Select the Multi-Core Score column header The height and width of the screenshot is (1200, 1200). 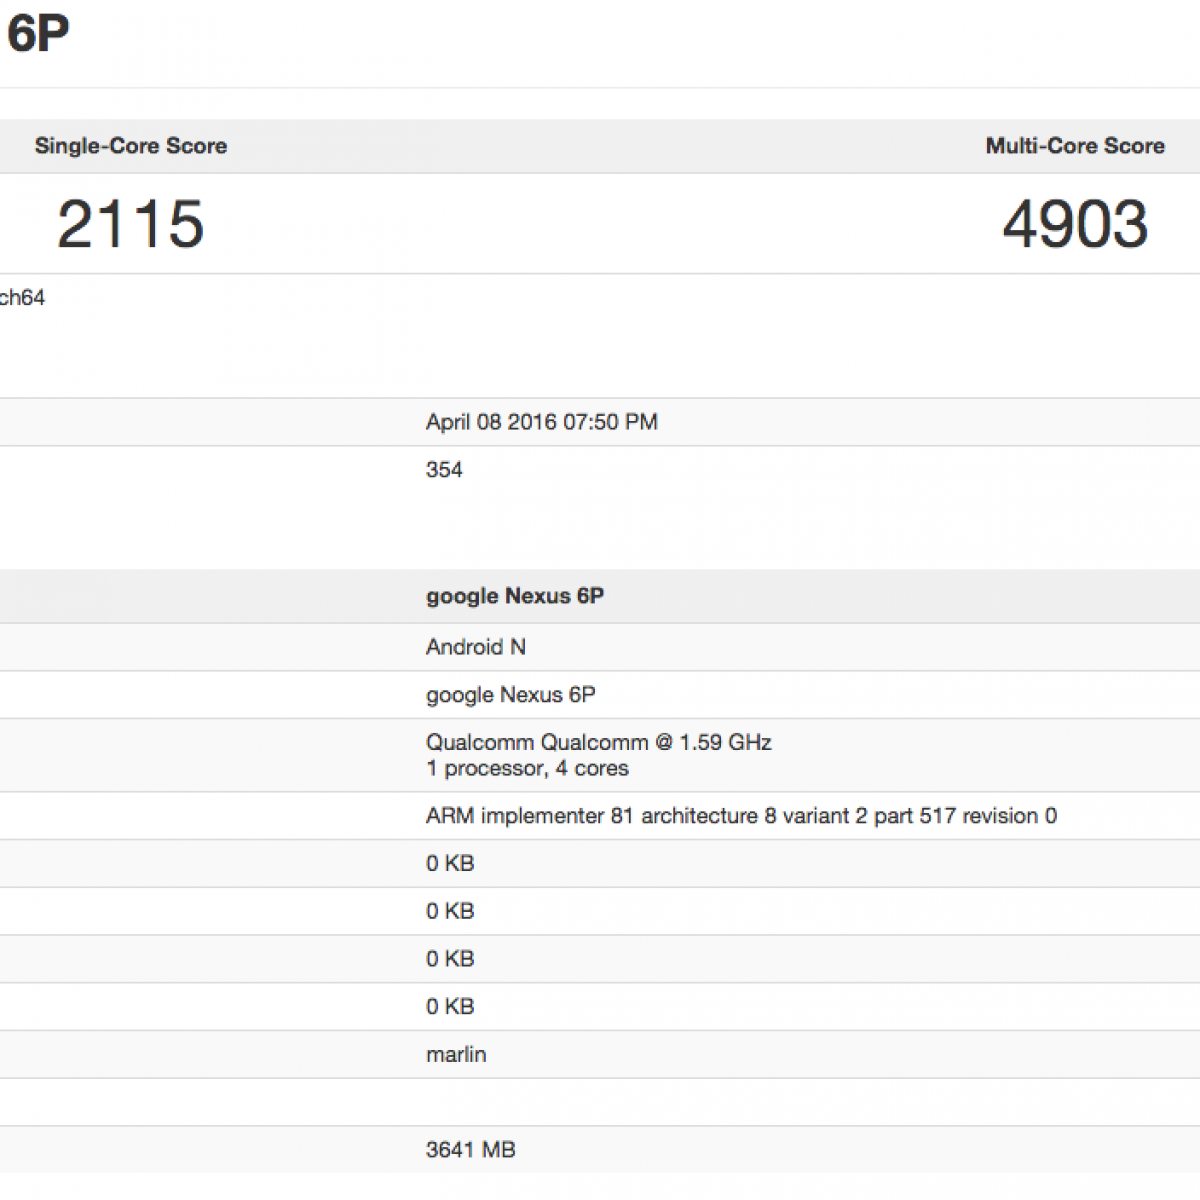[x=1074, y=146]
